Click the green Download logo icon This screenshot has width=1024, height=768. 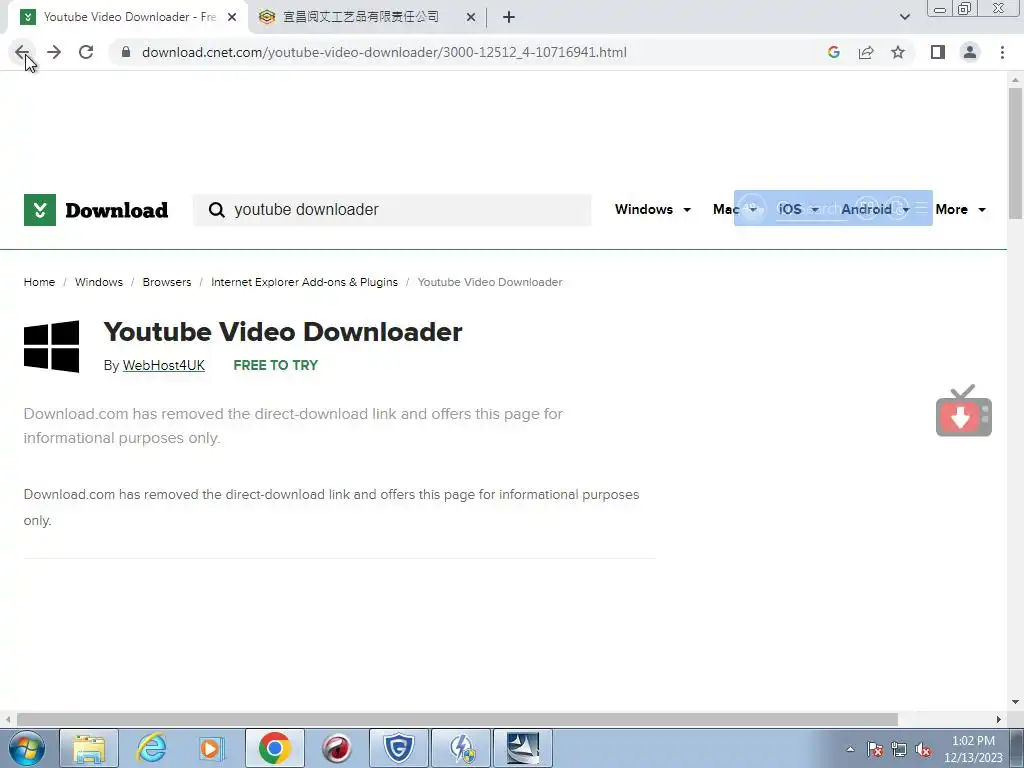pyautogui.click(x=40, y=210)
